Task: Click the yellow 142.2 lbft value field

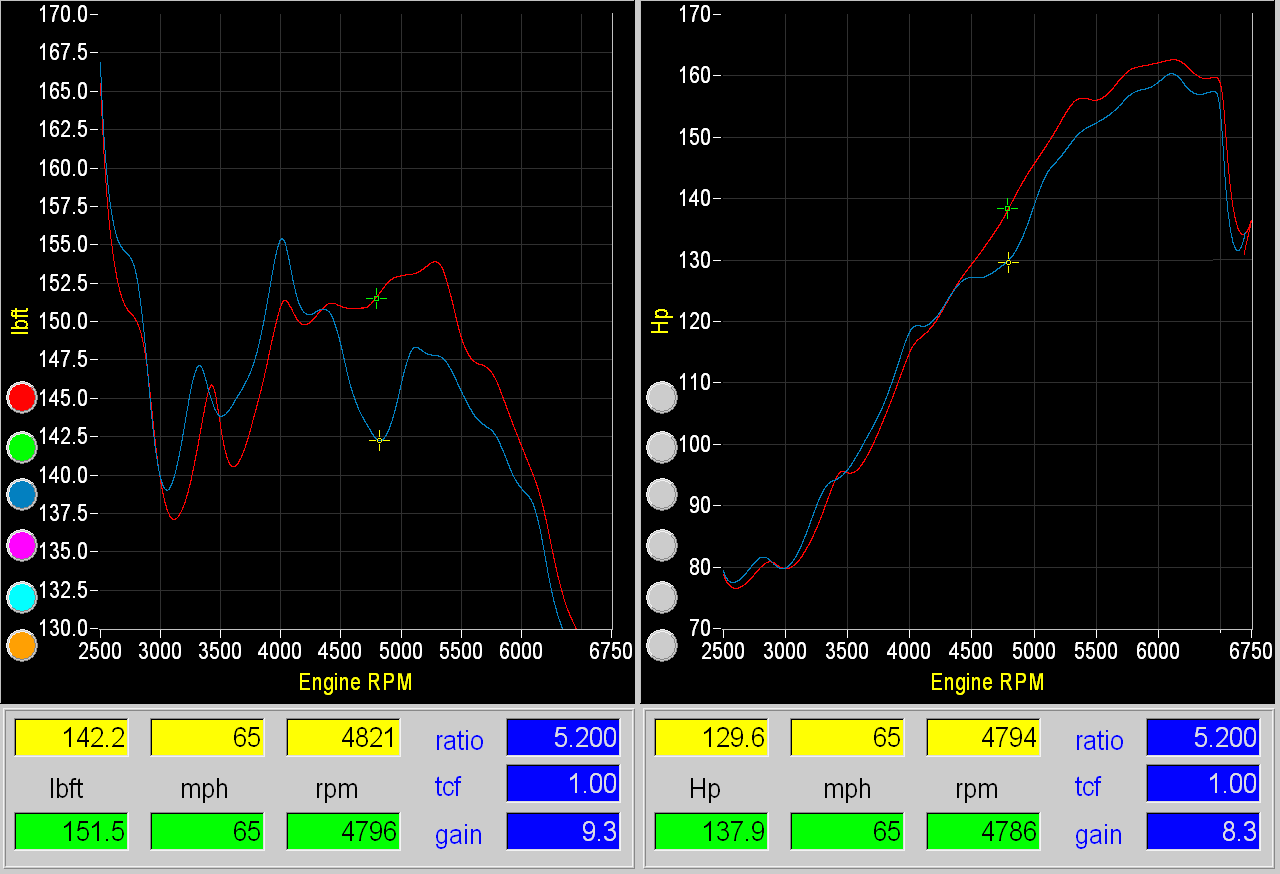Action: tap(71, 738)
